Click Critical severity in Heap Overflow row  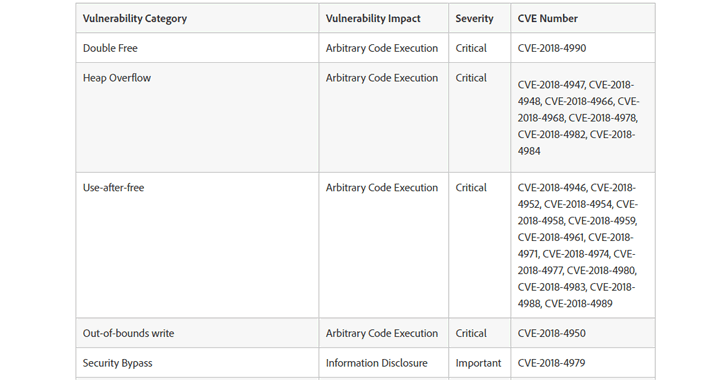tap(471, 78)
